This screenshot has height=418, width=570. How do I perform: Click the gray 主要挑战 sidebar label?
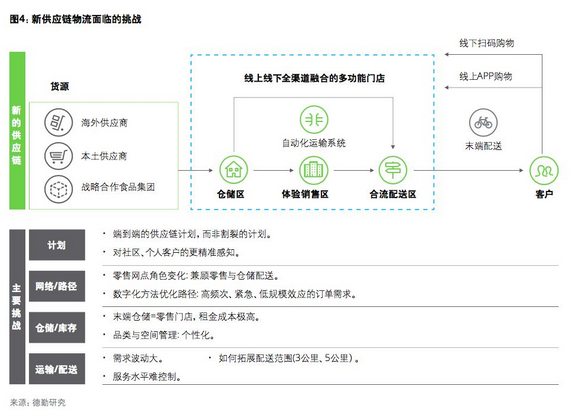click(17, 306)
